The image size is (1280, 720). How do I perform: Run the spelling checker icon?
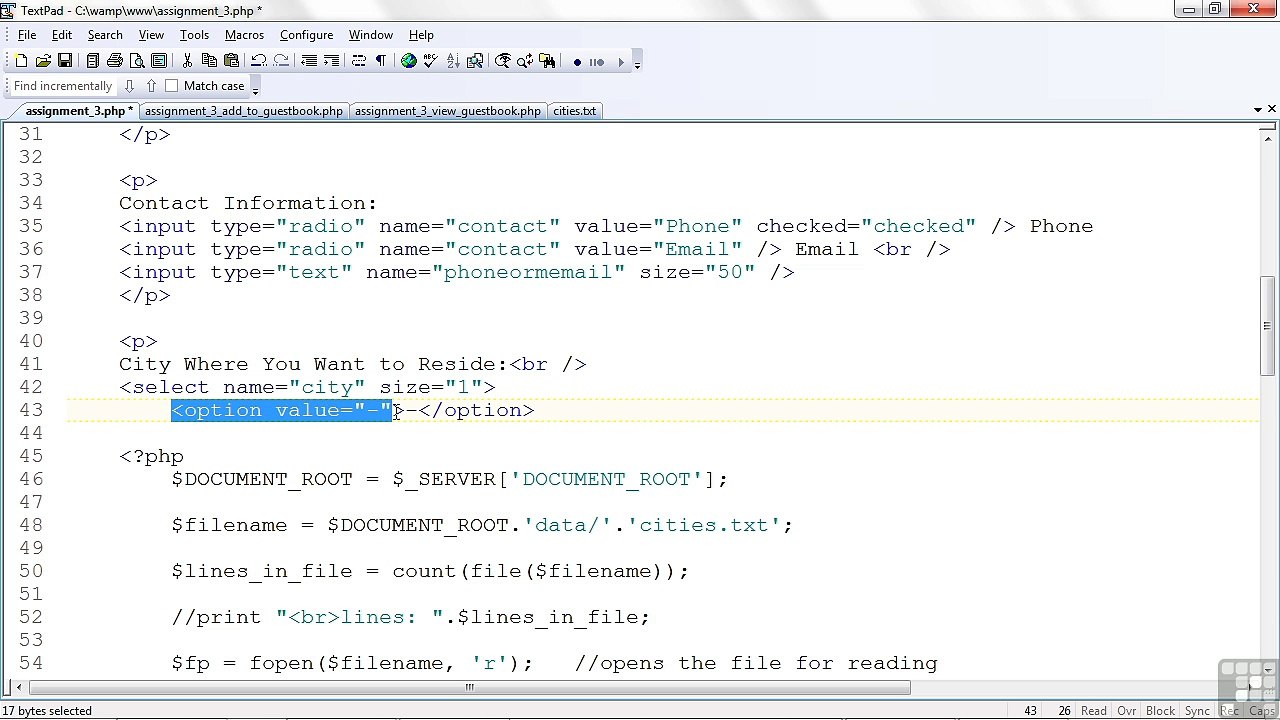[x=430, y=61]
